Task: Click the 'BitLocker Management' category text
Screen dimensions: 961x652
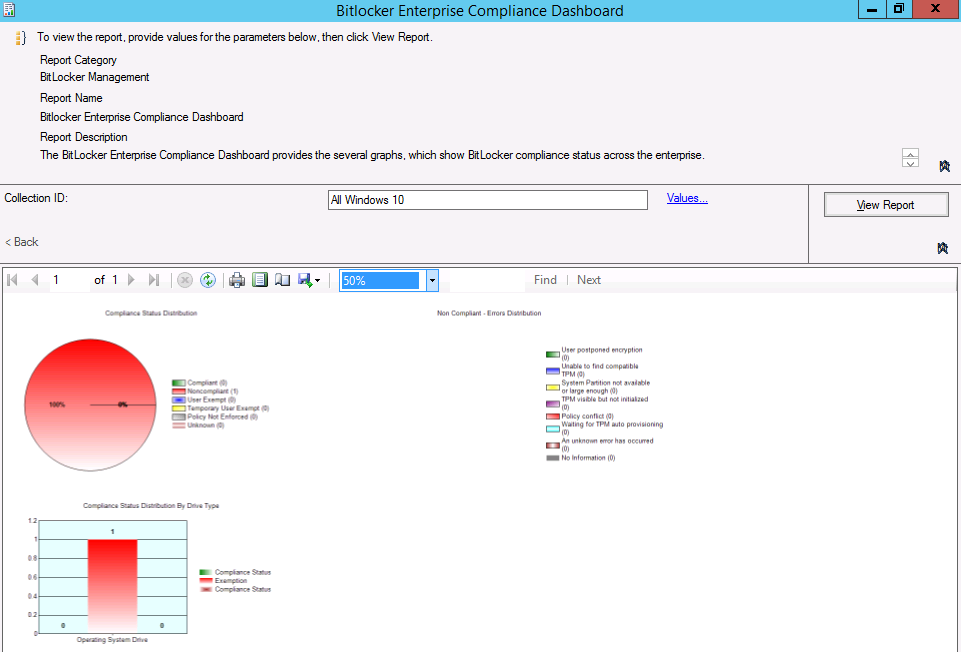Action: tap(94, 77)
